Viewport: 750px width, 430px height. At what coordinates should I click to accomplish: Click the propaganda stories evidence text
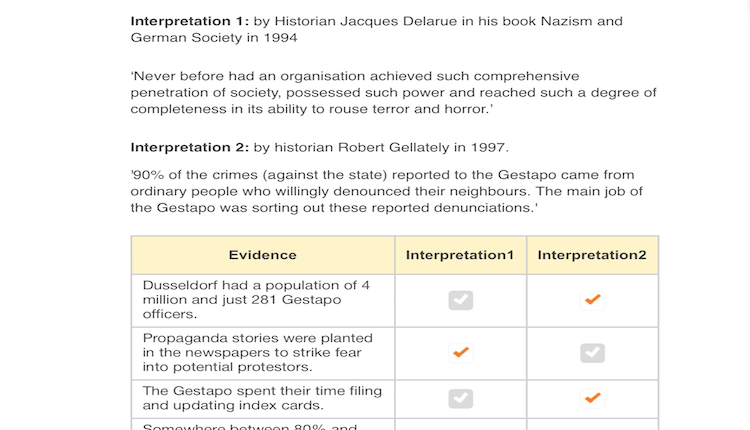tap(257, 353)
